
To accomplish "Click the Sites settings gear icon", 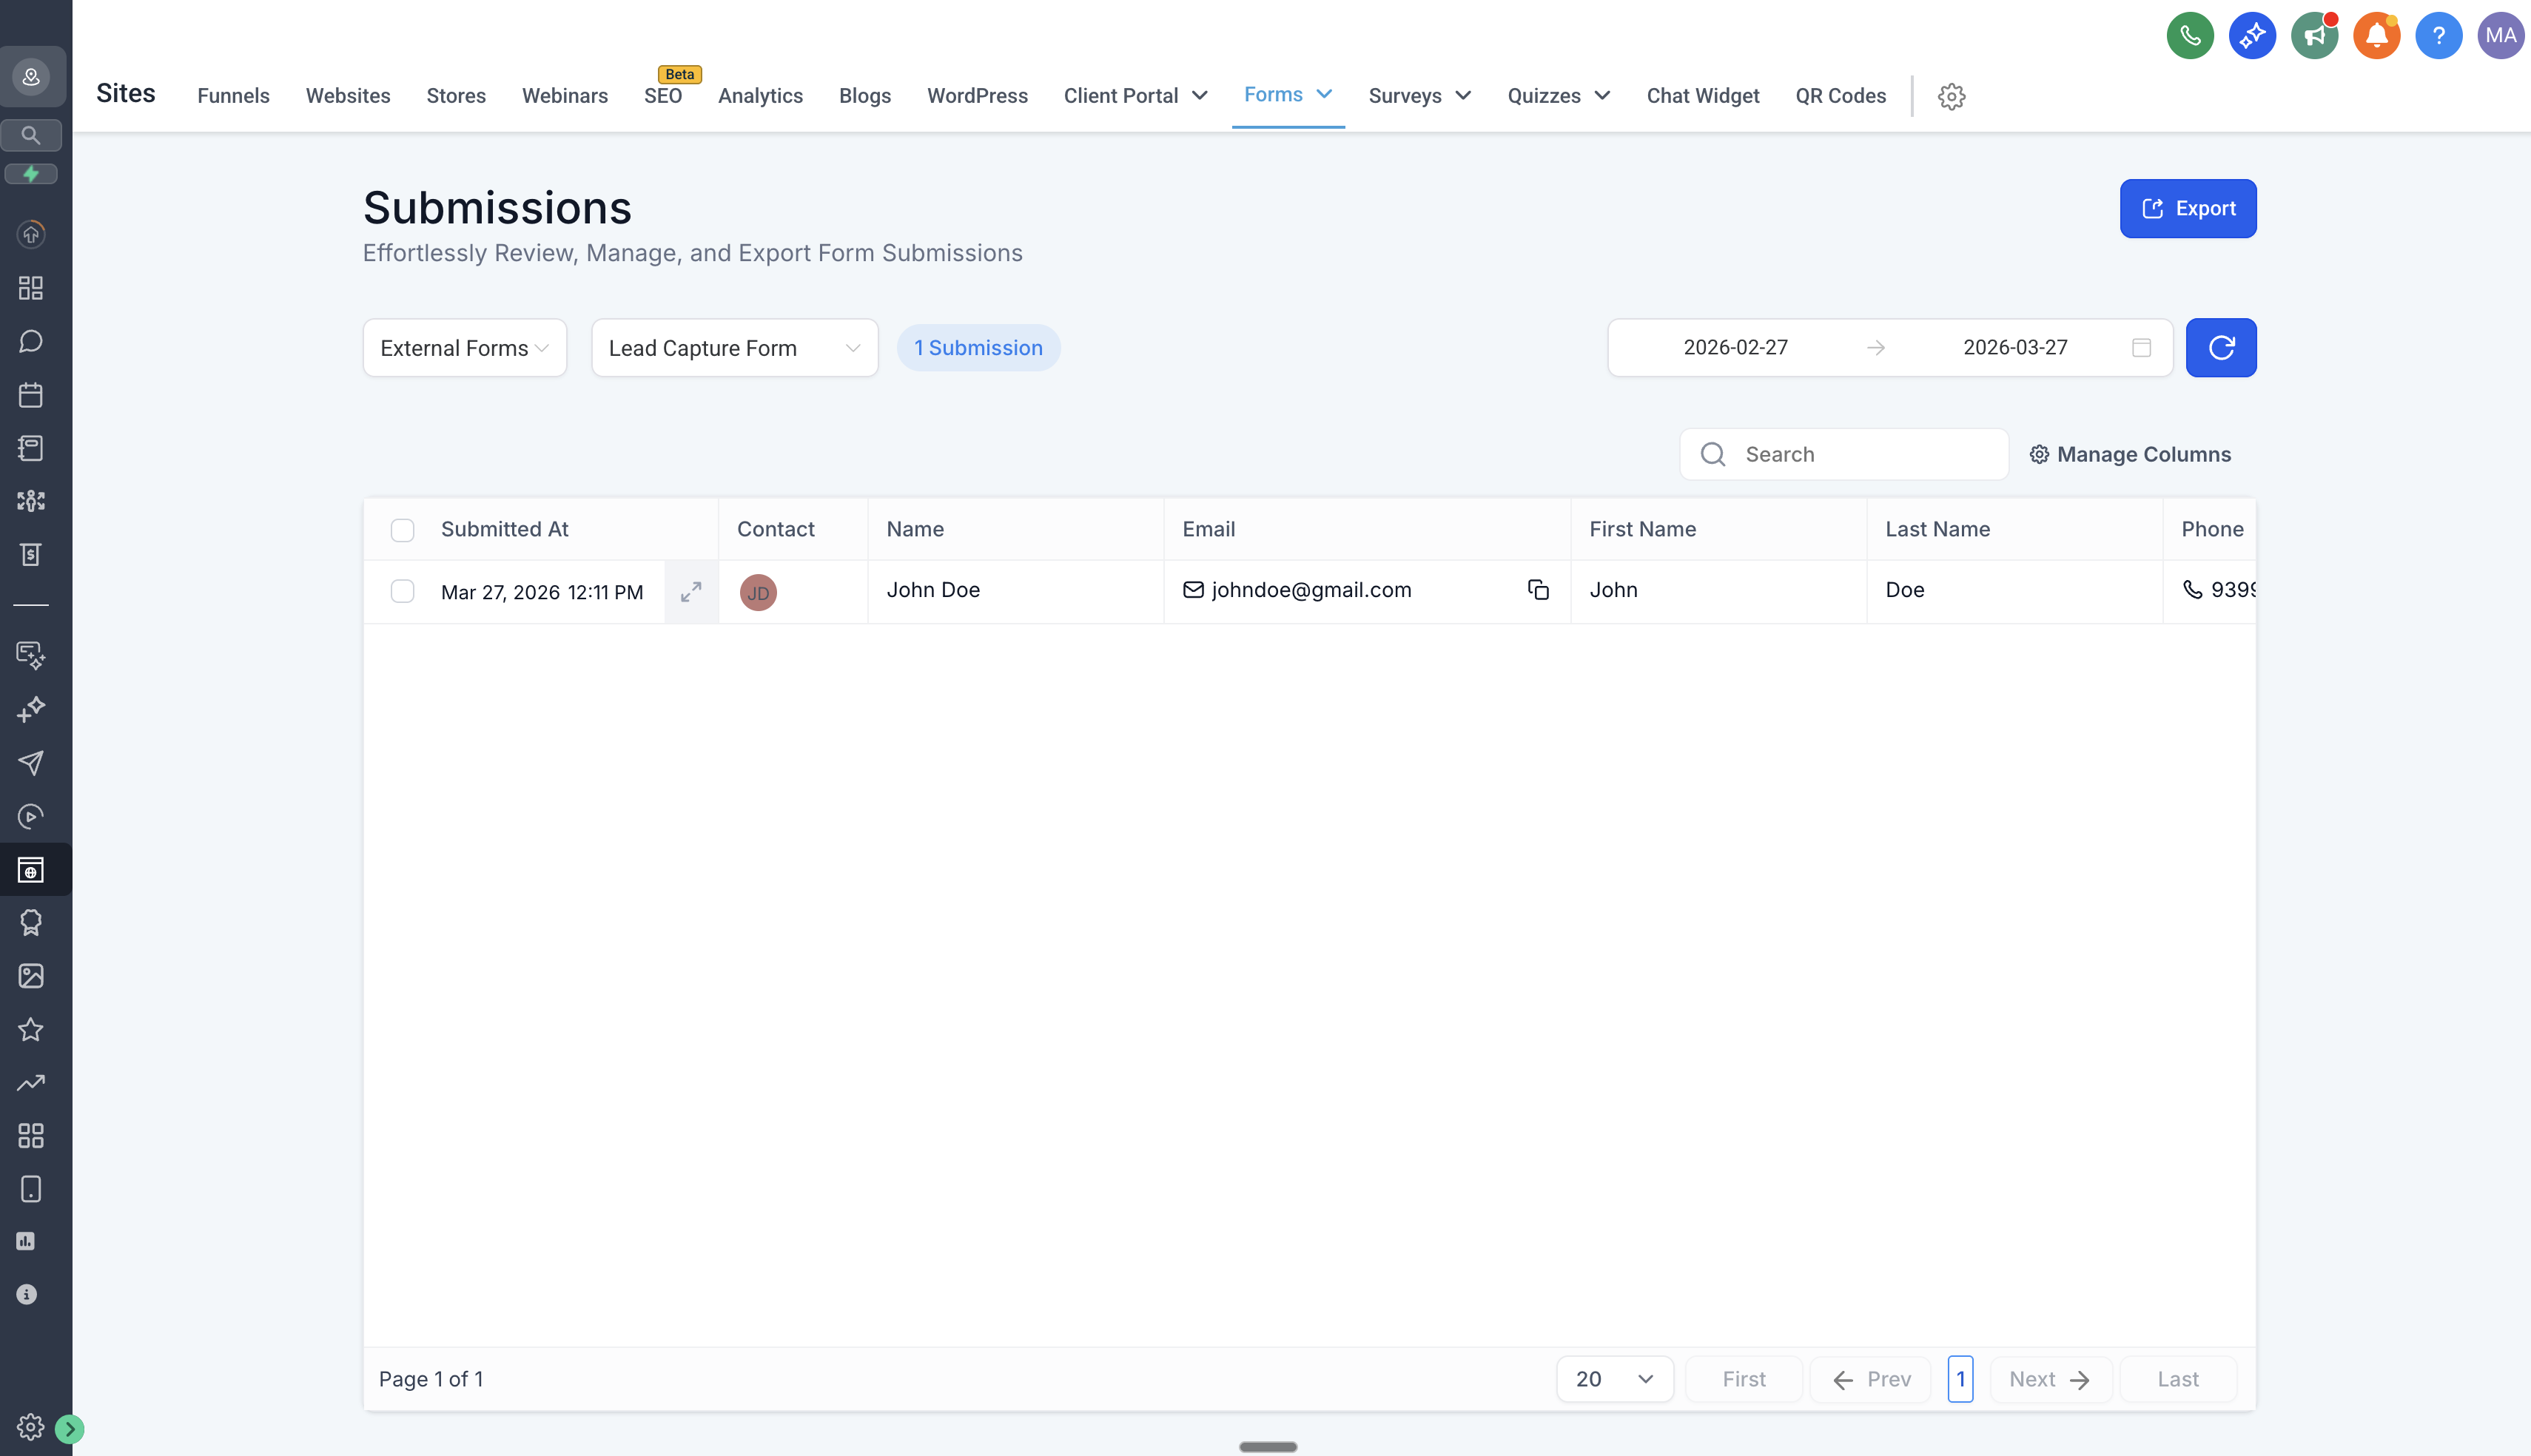I will pyautogui.click(x=1951, y=96).
